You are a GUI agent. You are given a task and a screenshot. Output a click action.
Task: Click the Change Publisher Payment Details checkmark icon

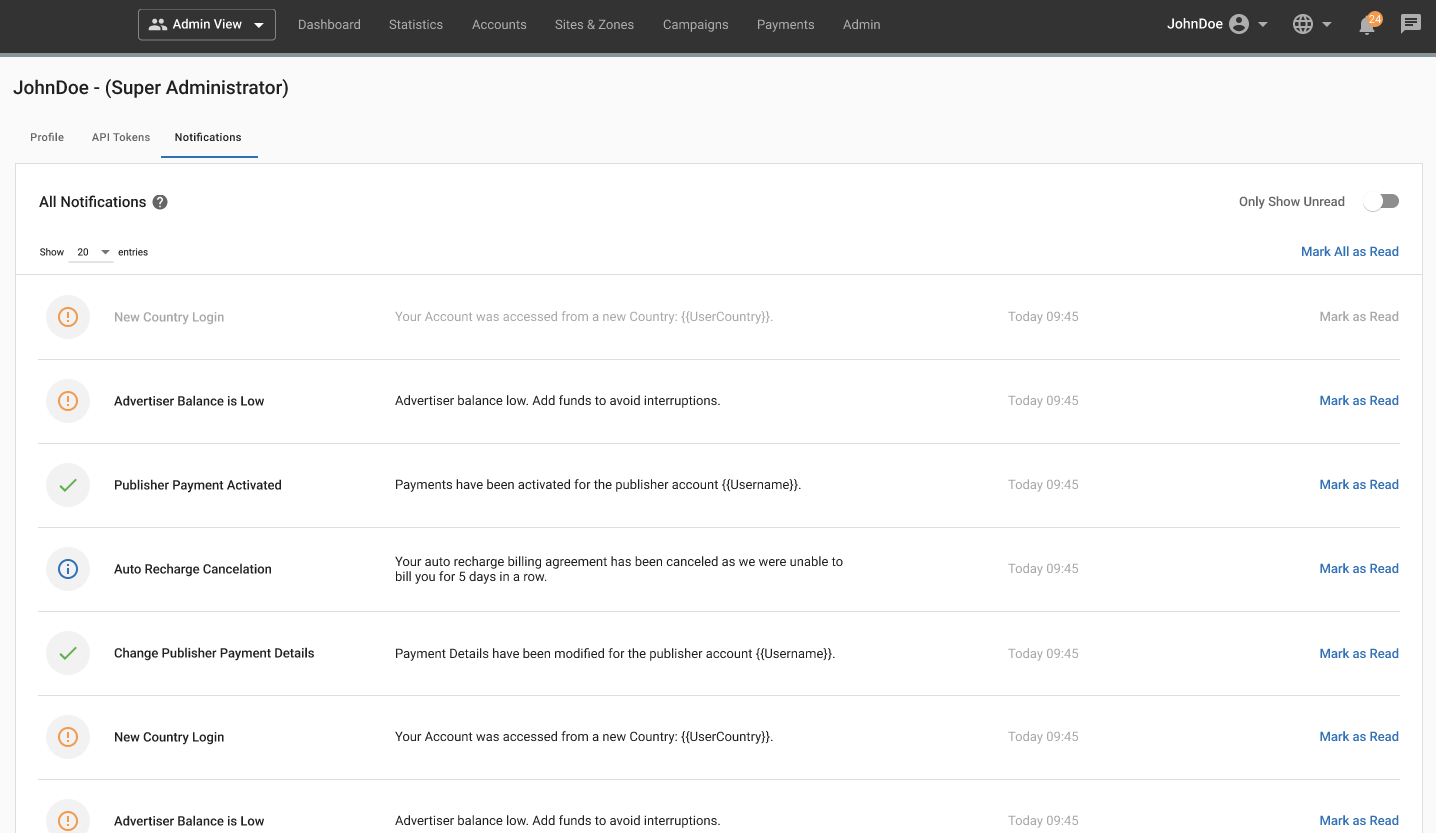pos(68,653)
